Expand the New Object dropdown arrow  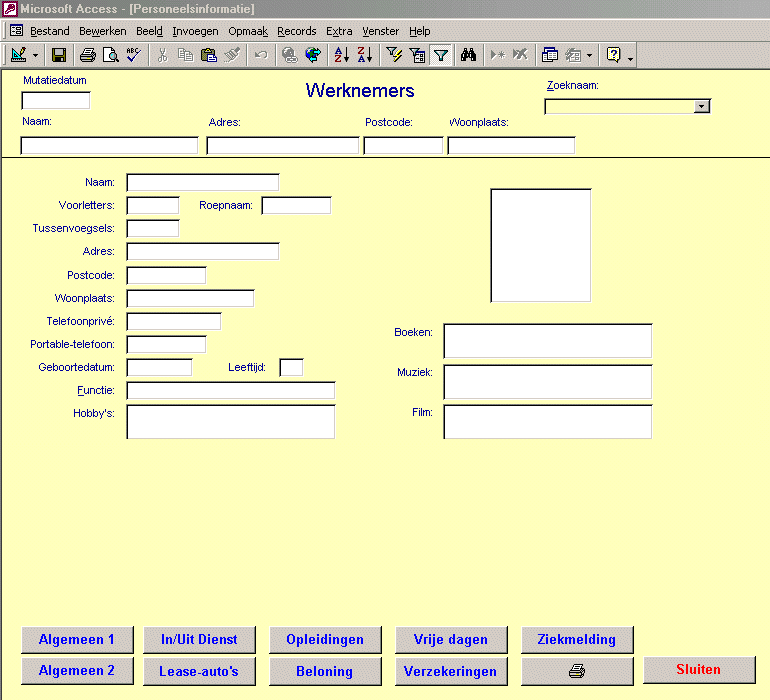[x=590, y=55]
